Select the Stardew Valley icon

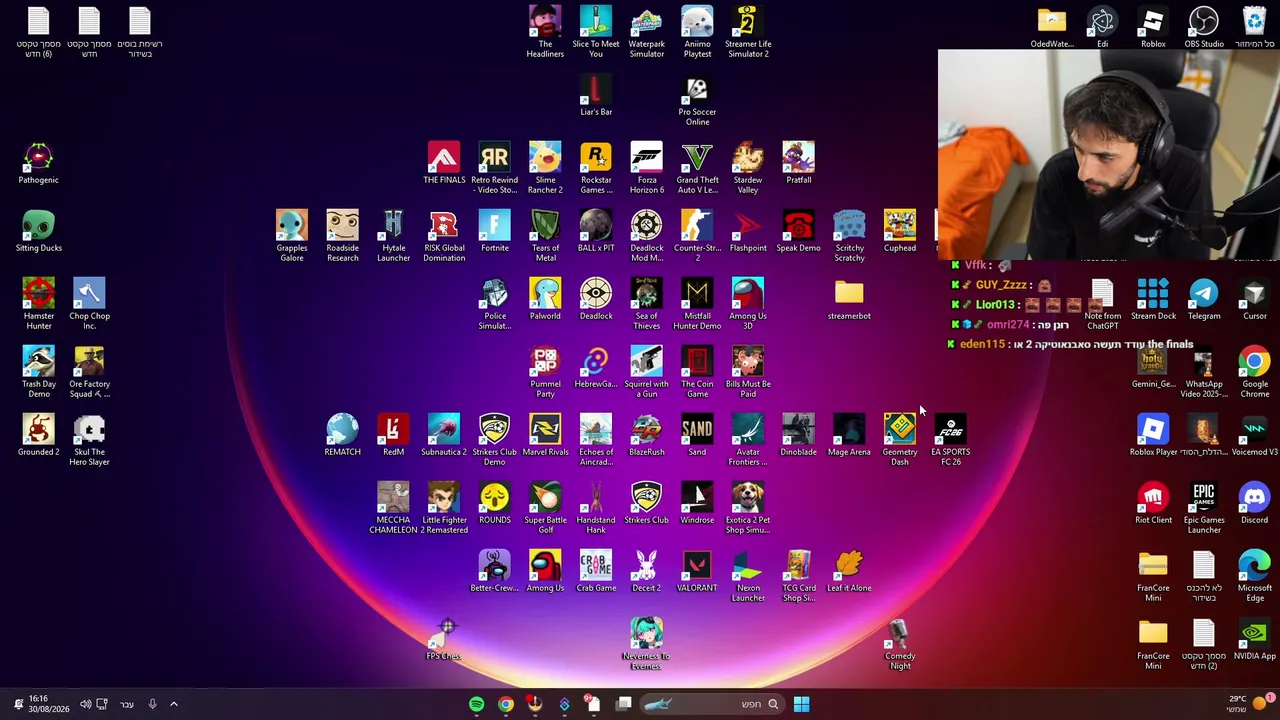pos(748,168)
